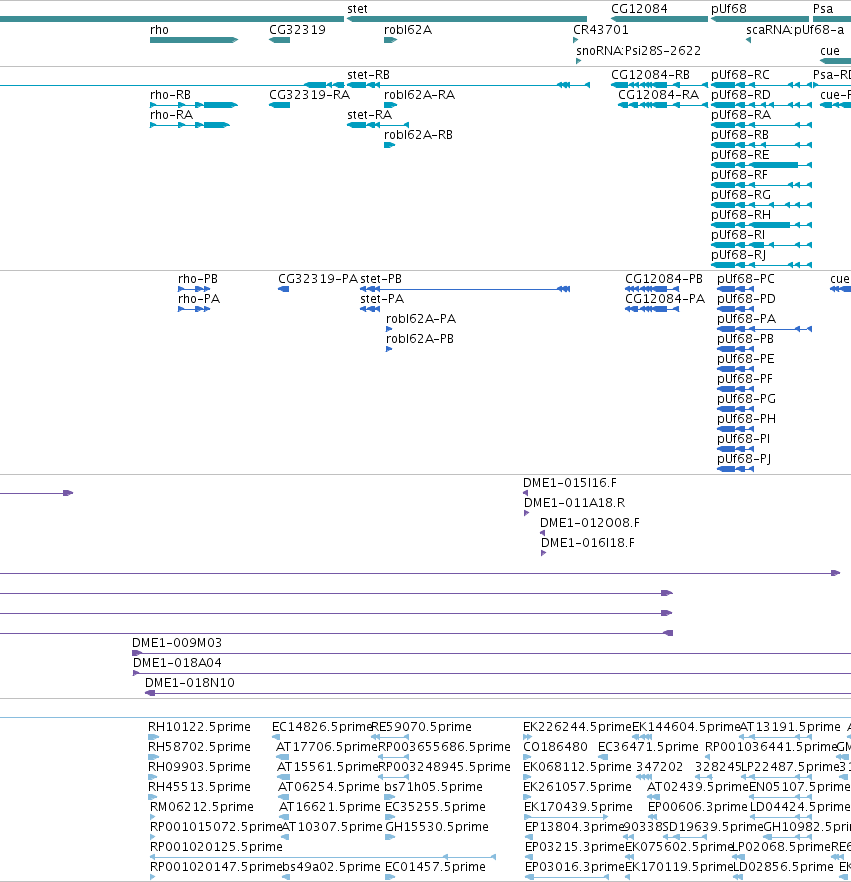
Task: Click CO186480 EST label
Action: click(x=555, y=747)
